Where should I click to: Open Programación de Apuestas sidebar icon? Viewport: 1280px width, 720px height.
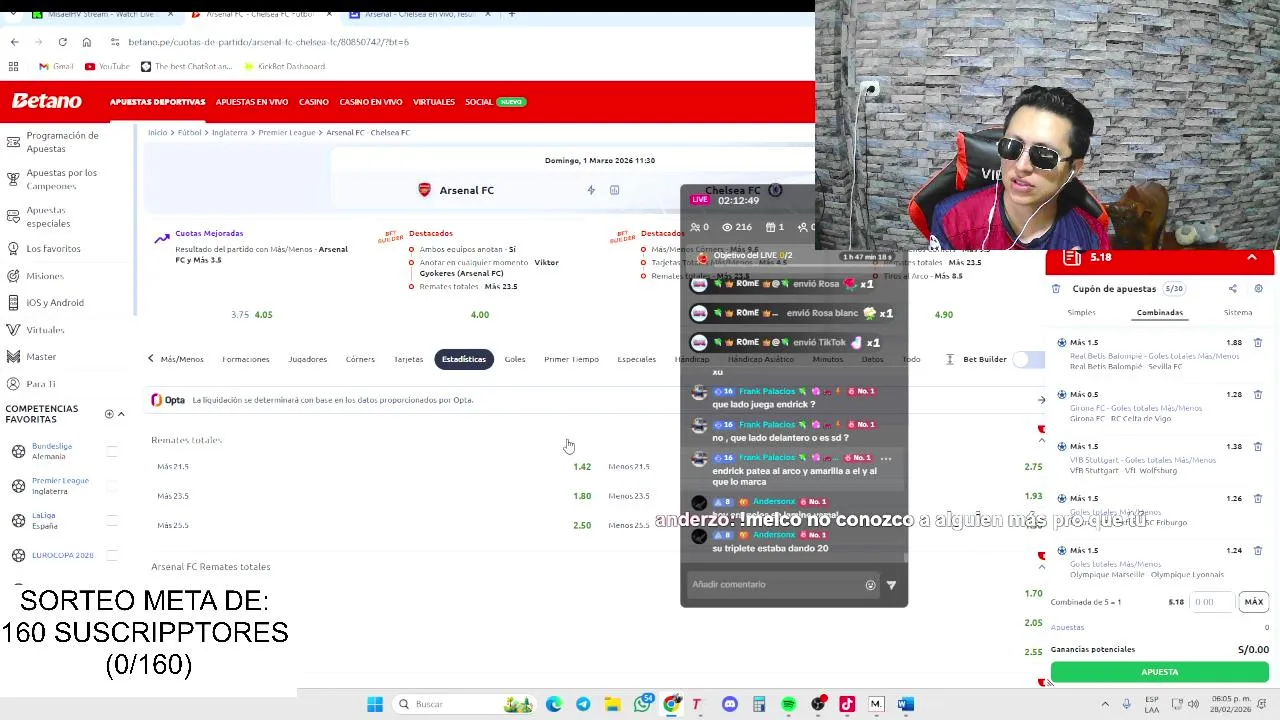point(13,142)
